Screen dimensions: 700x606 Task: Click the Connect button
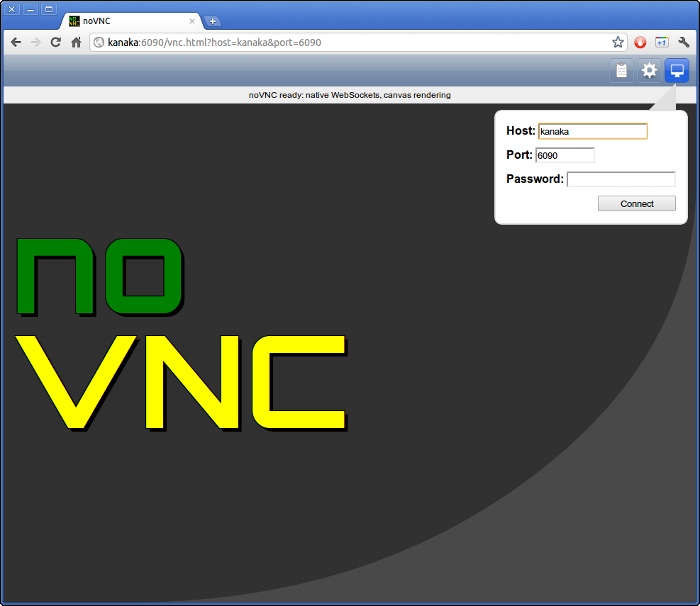637,204
